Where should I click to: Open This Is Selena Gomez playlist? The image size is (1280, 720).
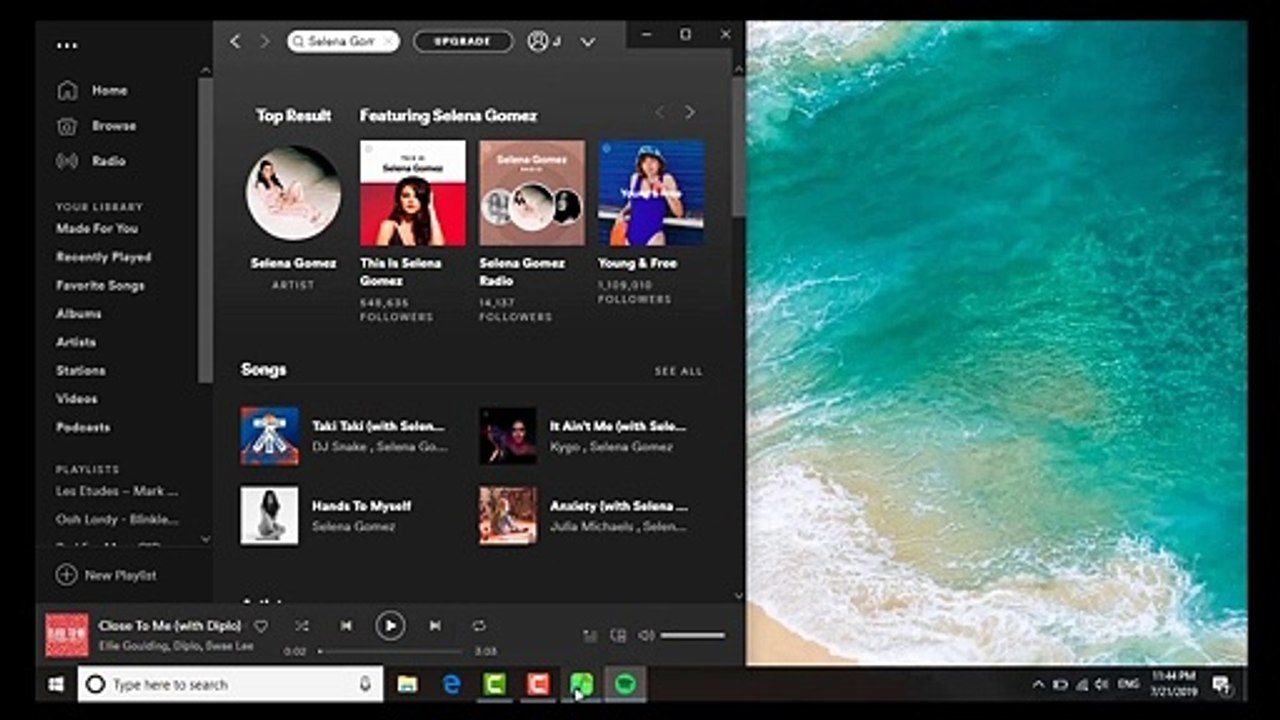click(412, 193)
